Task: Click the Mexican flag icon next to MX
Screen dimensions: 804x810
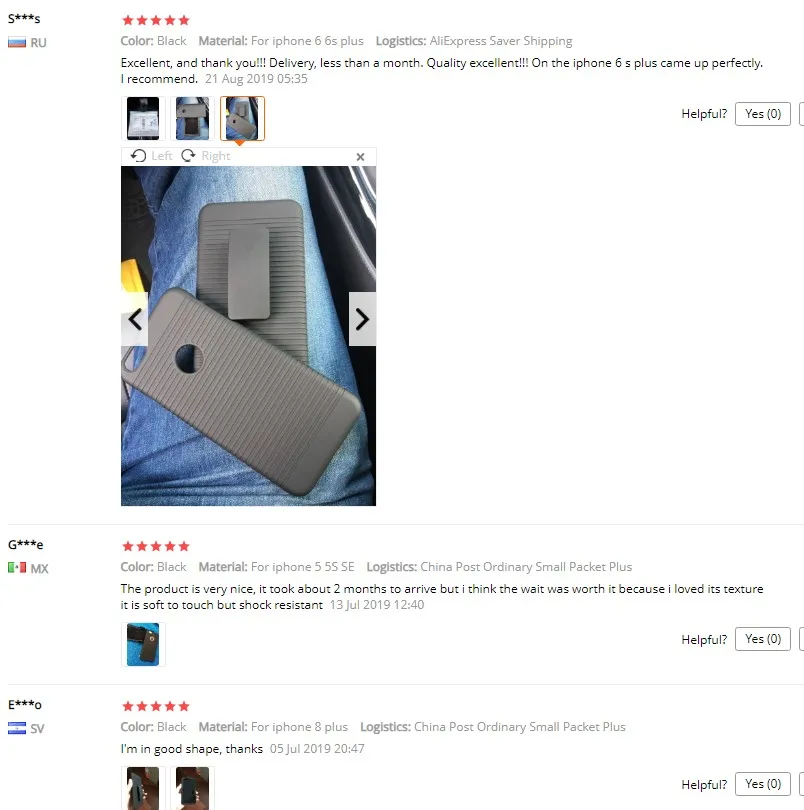Action: (17, 568)
